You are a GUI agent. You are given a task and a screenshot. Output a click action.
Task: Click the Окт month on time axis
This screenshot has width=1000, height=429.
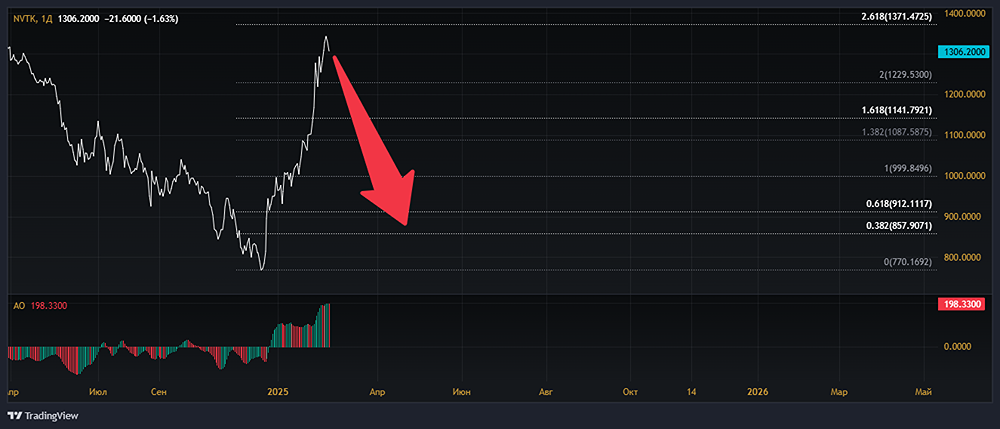(629, 393)
